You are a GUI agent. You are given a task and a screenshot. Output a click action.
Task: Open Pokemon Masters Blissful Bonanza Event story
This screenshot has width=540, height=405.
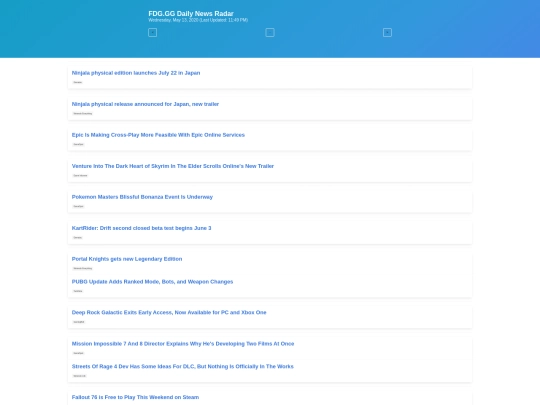(x=142, y=197)
